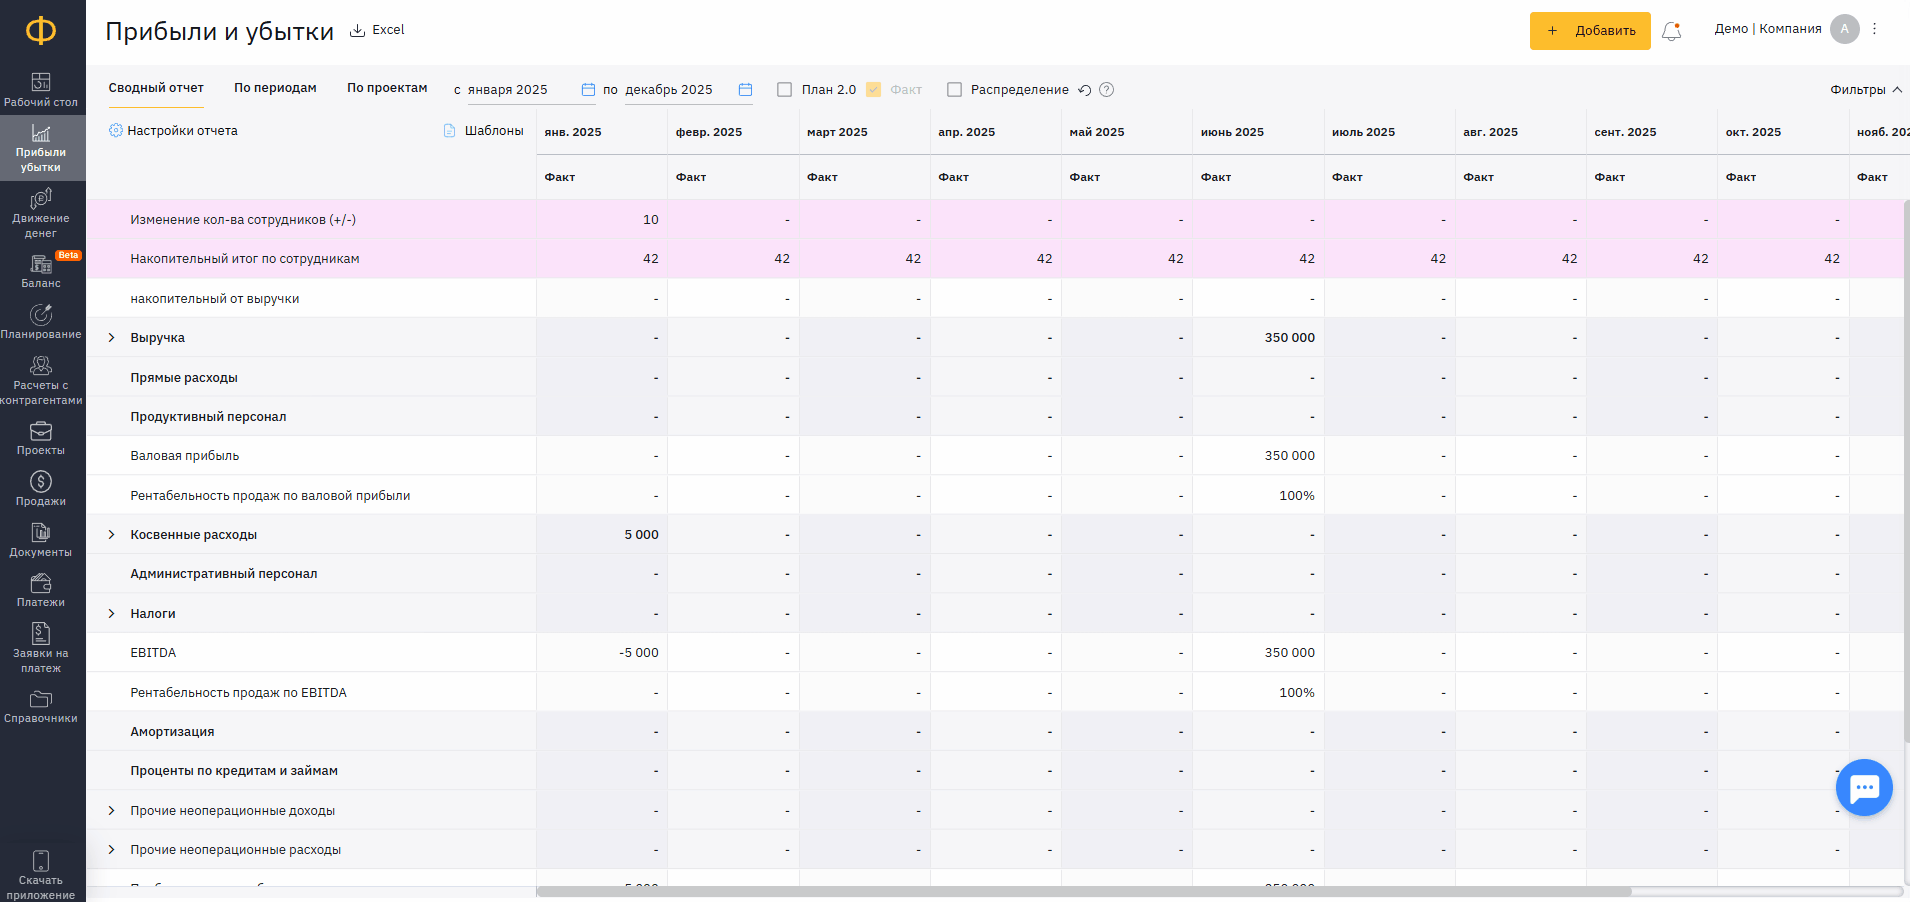Open Планирование in the sidebar
Screen dimensions: 1910x902
41,323
